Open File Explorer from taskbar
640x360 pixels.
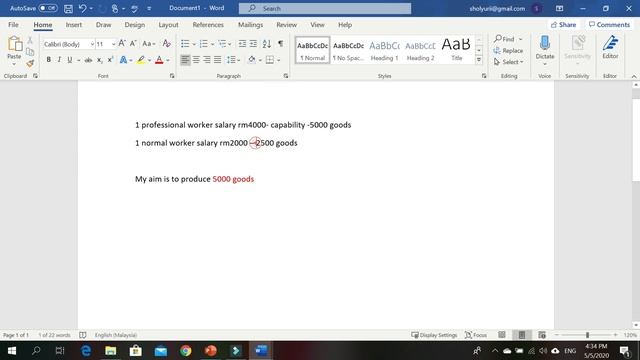coord(111,351)
